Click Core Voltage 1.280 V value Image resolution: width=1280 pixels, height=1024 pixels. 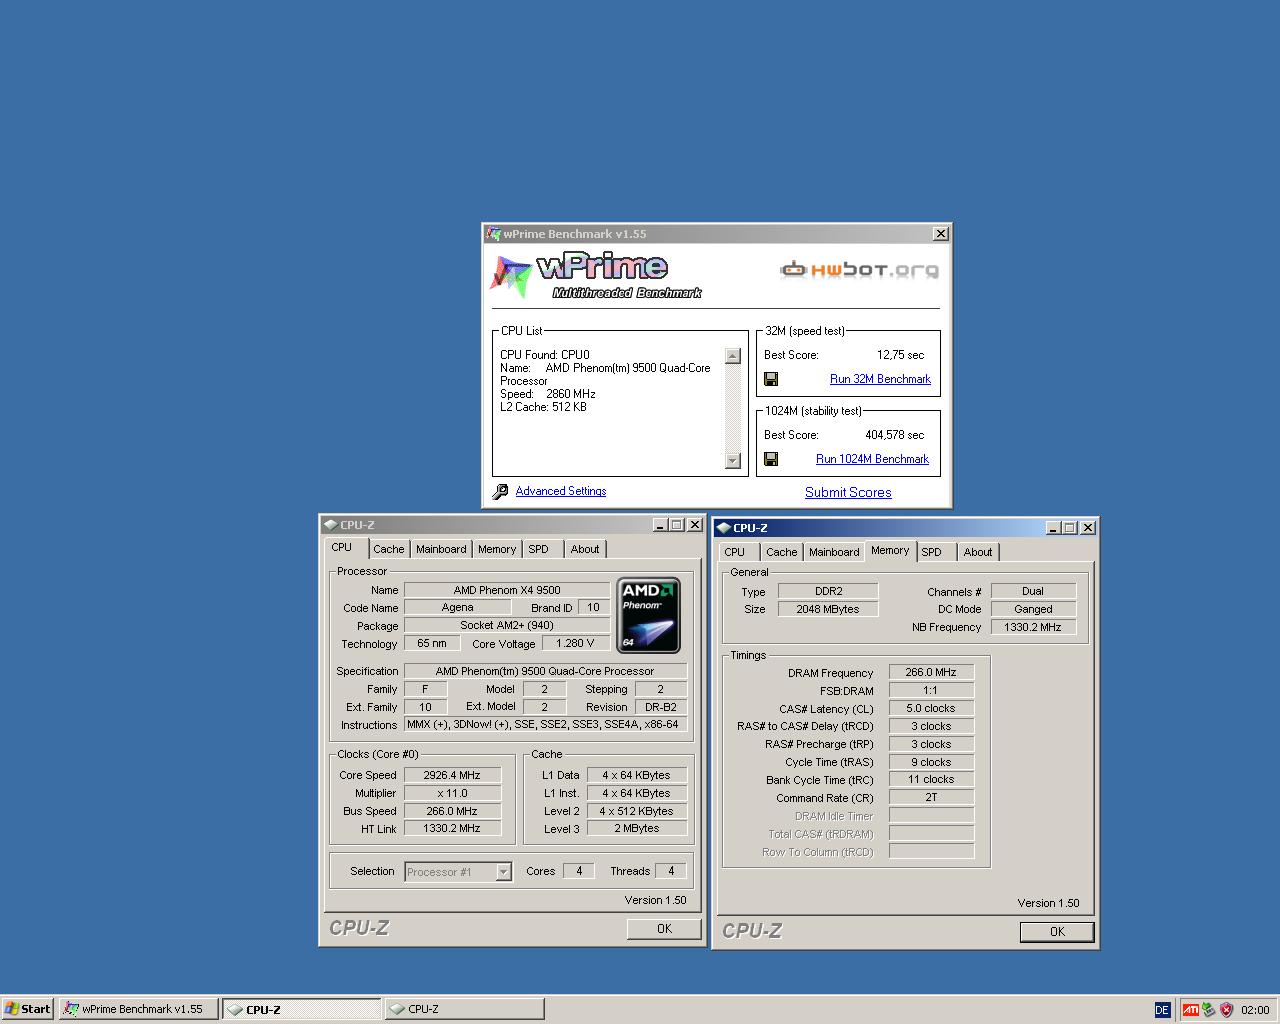coord(575,643)
